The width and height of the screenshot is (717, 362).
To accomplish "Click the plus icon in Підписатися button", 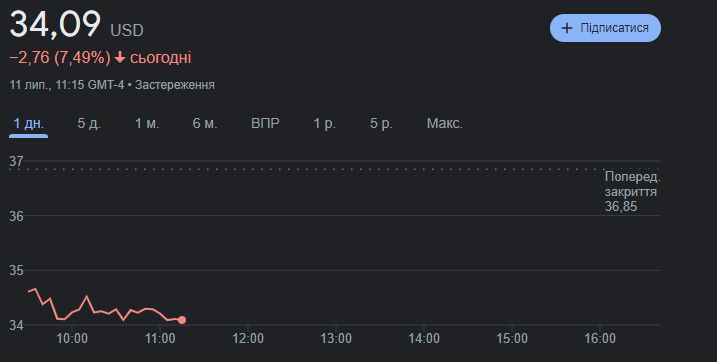I will click(567, 28).
